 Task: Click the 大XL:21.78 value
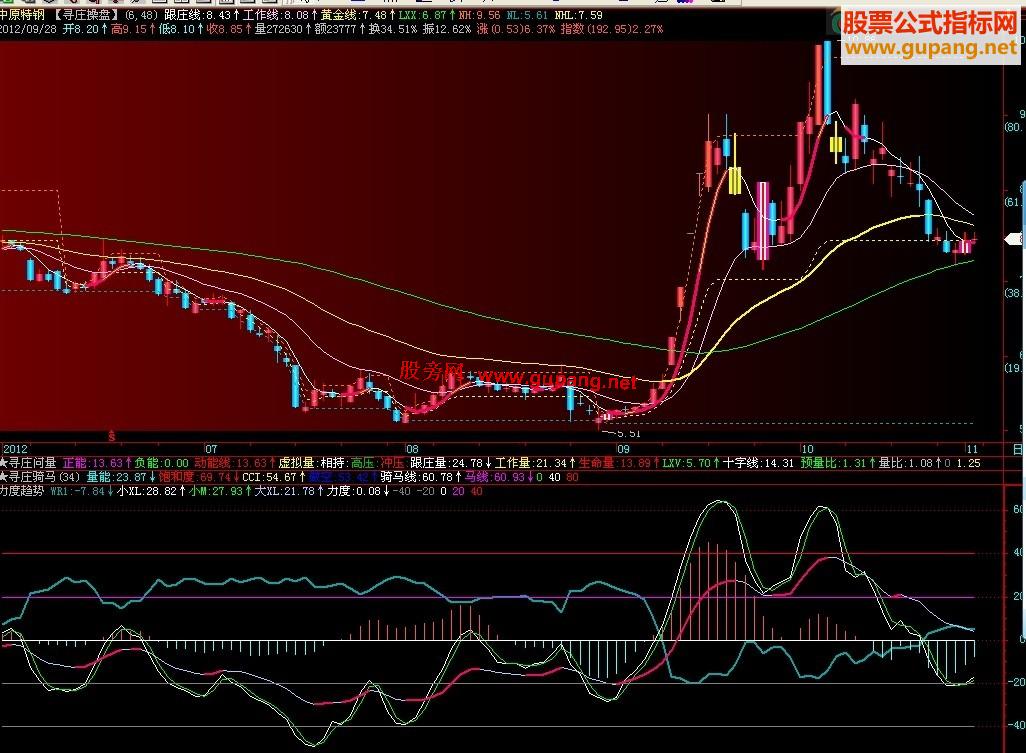289,491
